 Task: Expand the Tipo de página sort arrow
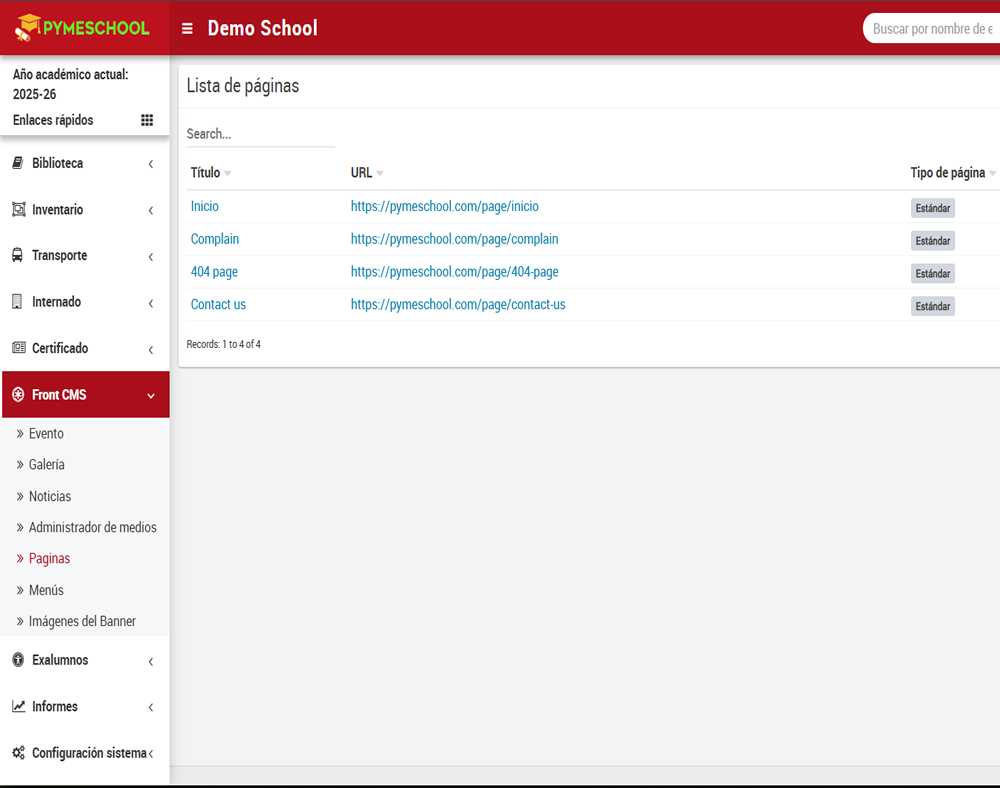[993, 173]
